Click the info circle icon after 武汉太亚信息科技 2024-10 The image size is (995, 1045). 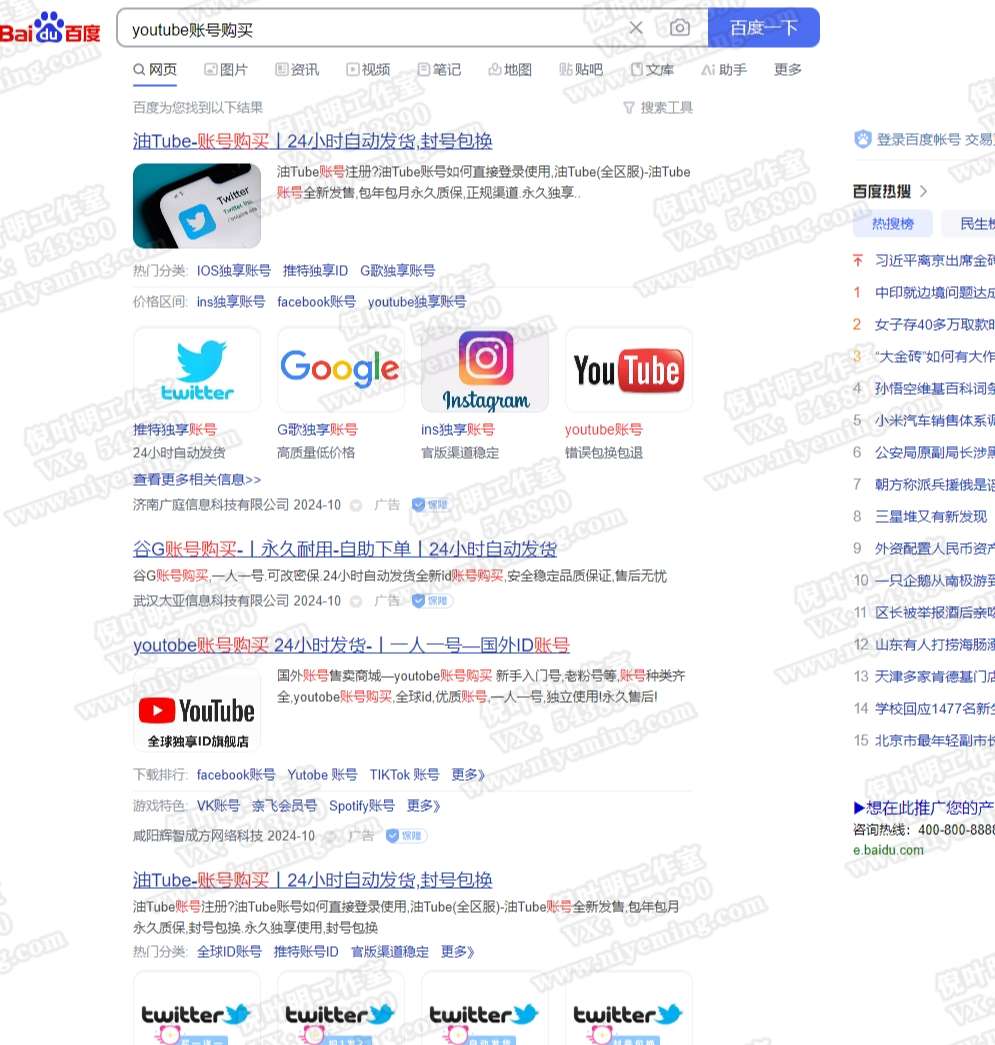(x=356, y=602)
